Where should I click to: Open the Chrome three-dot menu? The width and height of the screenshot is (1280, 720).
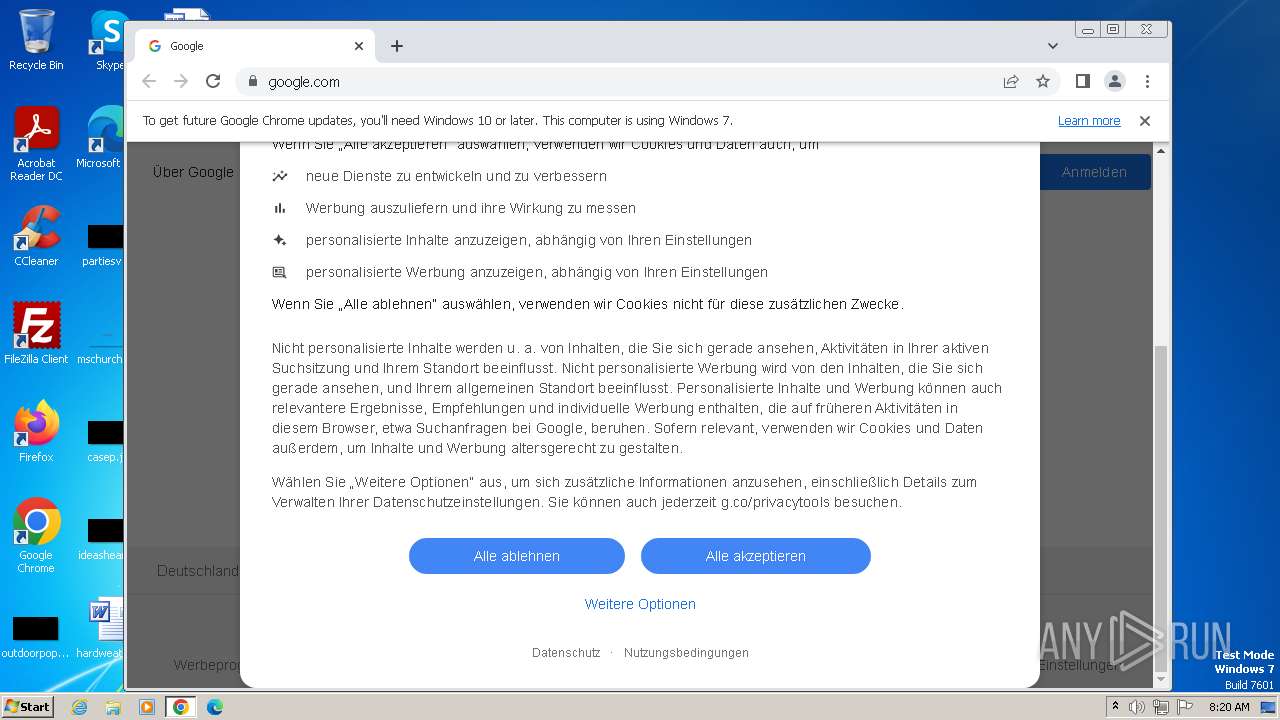pos(1147,81)
